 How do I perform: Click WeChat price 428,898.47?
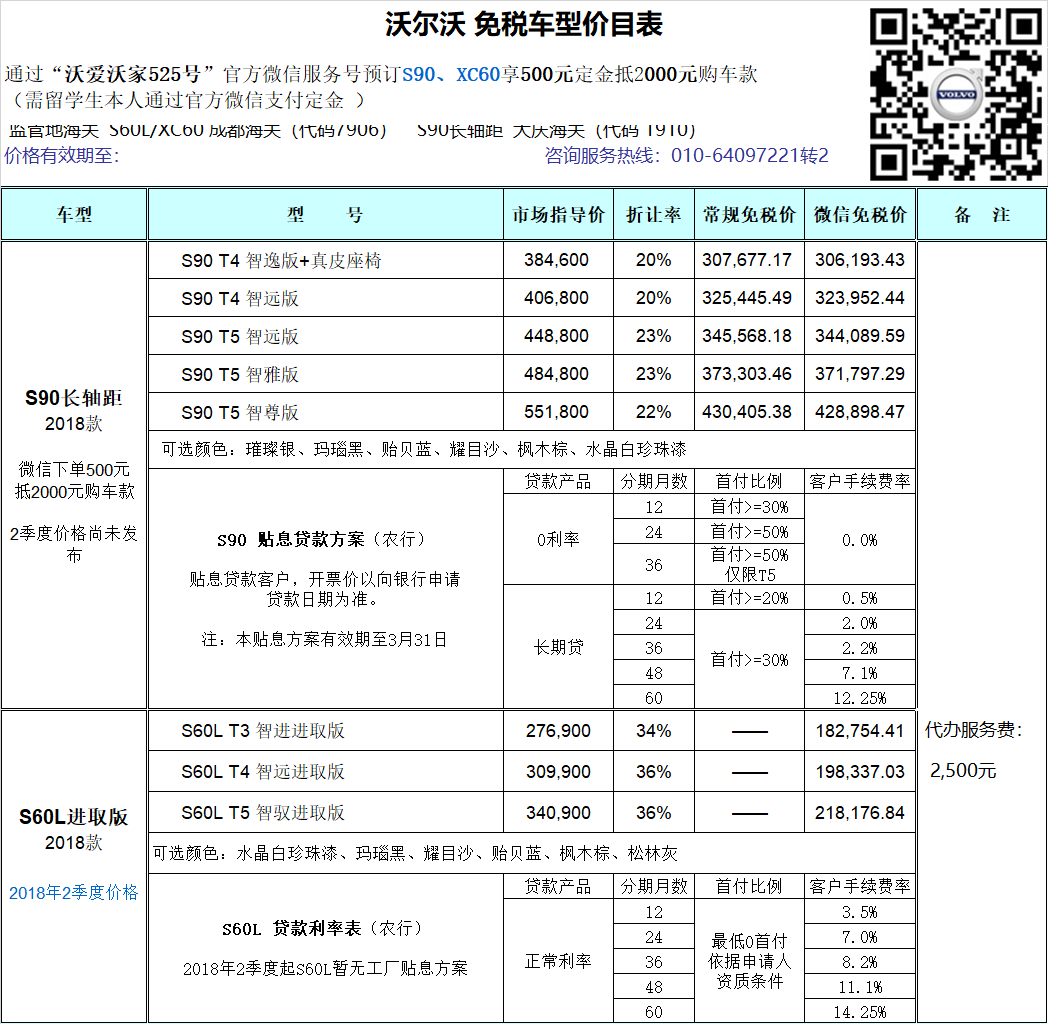(x=860, y=412)
